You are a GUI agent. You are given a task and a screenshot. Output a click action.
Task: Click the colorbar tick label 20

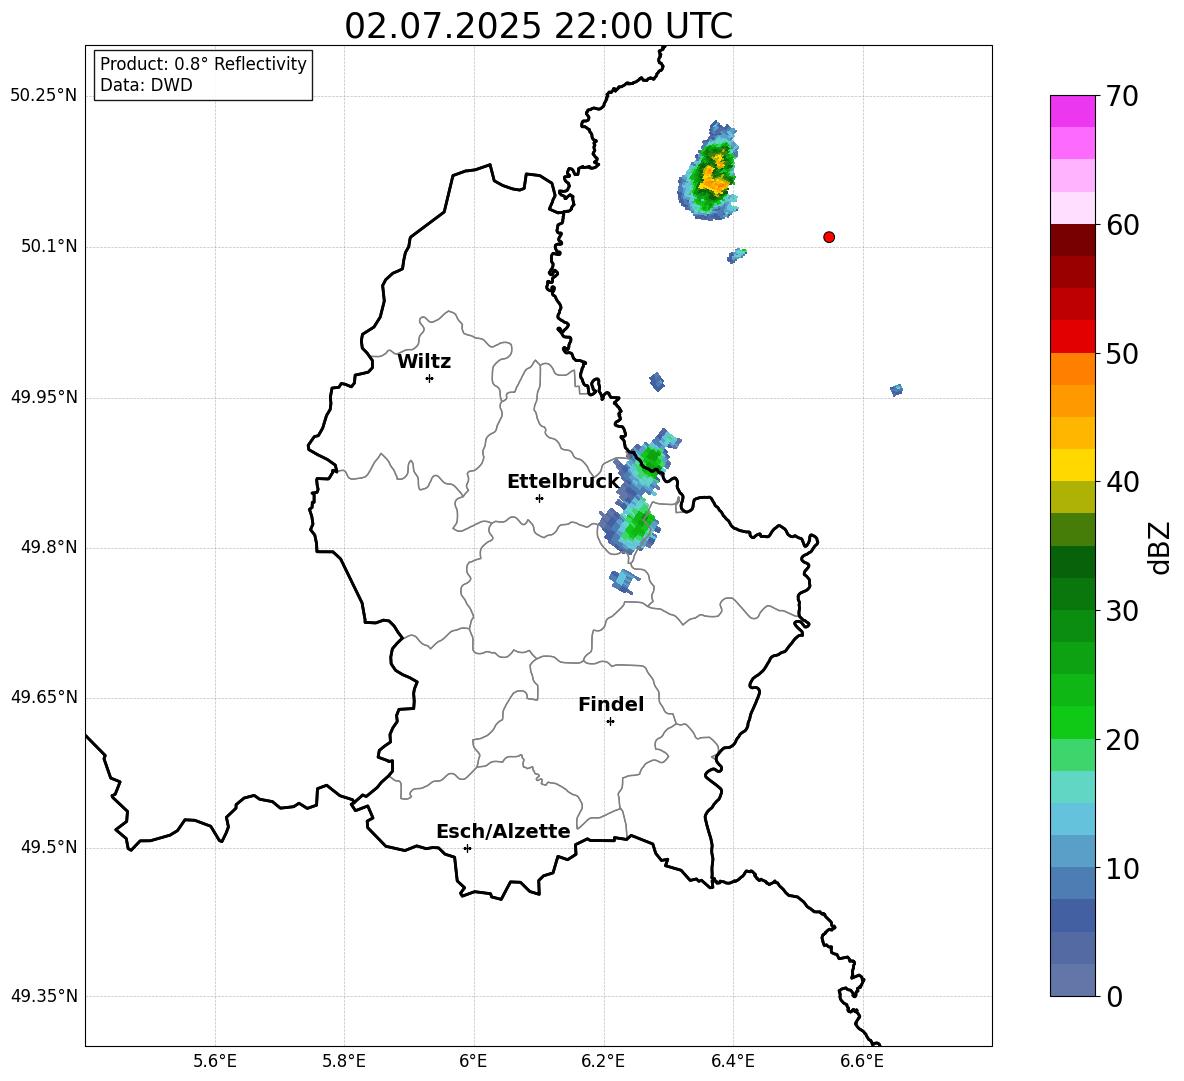(x=1122, y=740)
